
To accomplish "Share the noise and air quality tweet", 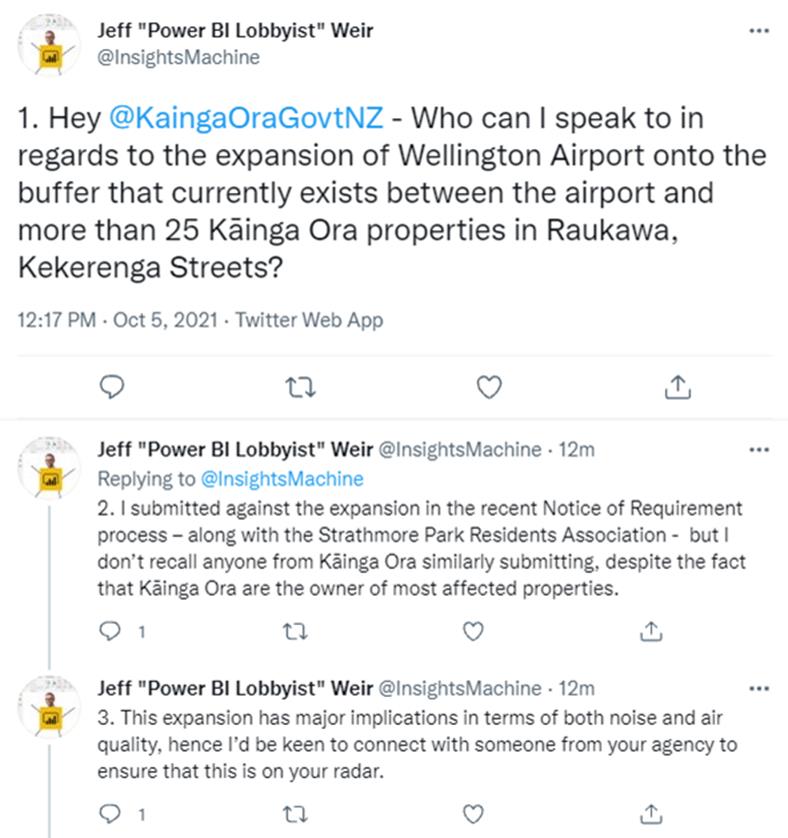I will 651,812.
